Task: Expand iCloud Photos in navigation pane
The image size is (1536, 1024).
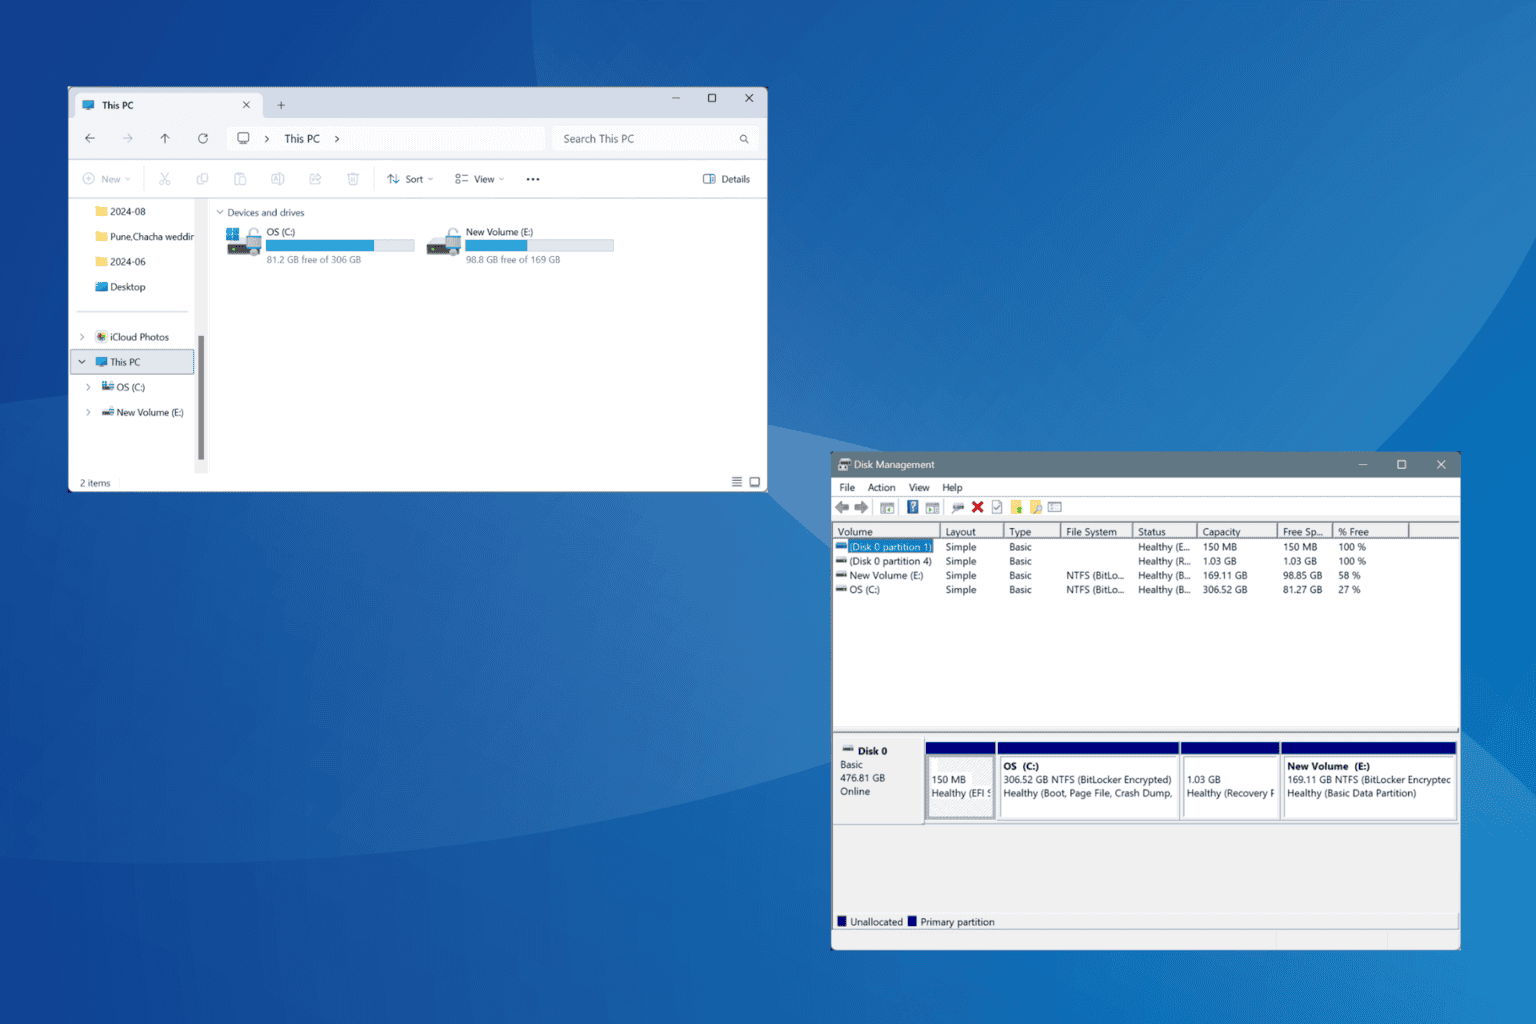Action: click(x=82, y=337)
